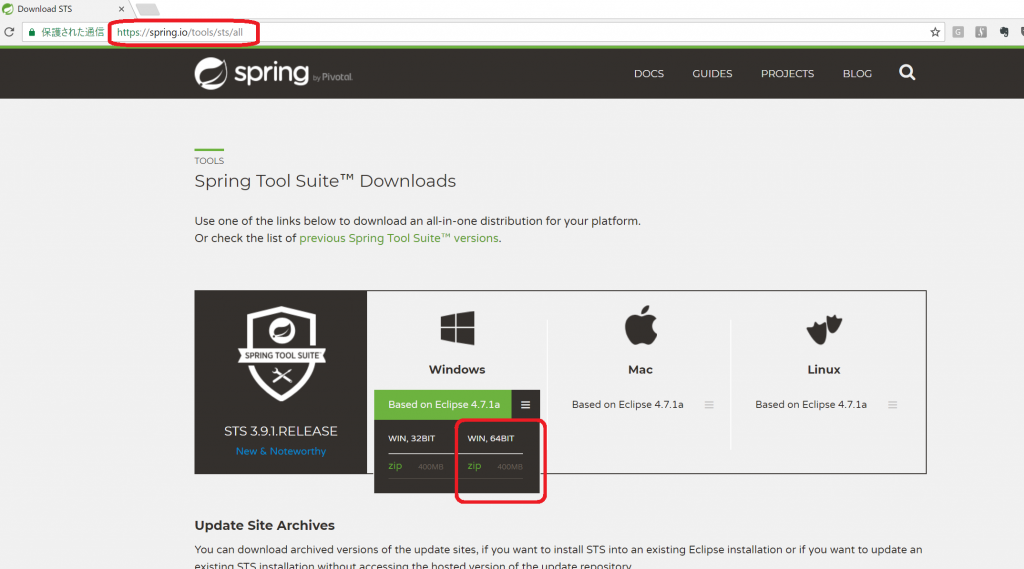1024x569 pixels.
Task: Click the Evernote extension icon
Action: pos(1005,32)
